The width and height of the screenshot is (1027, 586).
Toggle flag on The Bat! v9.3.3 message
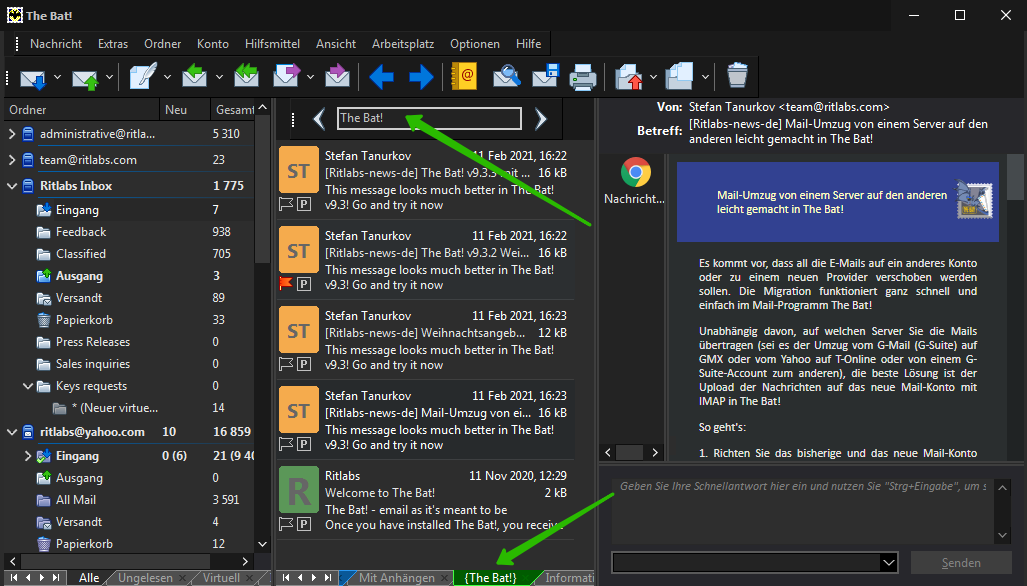point(286,204)
